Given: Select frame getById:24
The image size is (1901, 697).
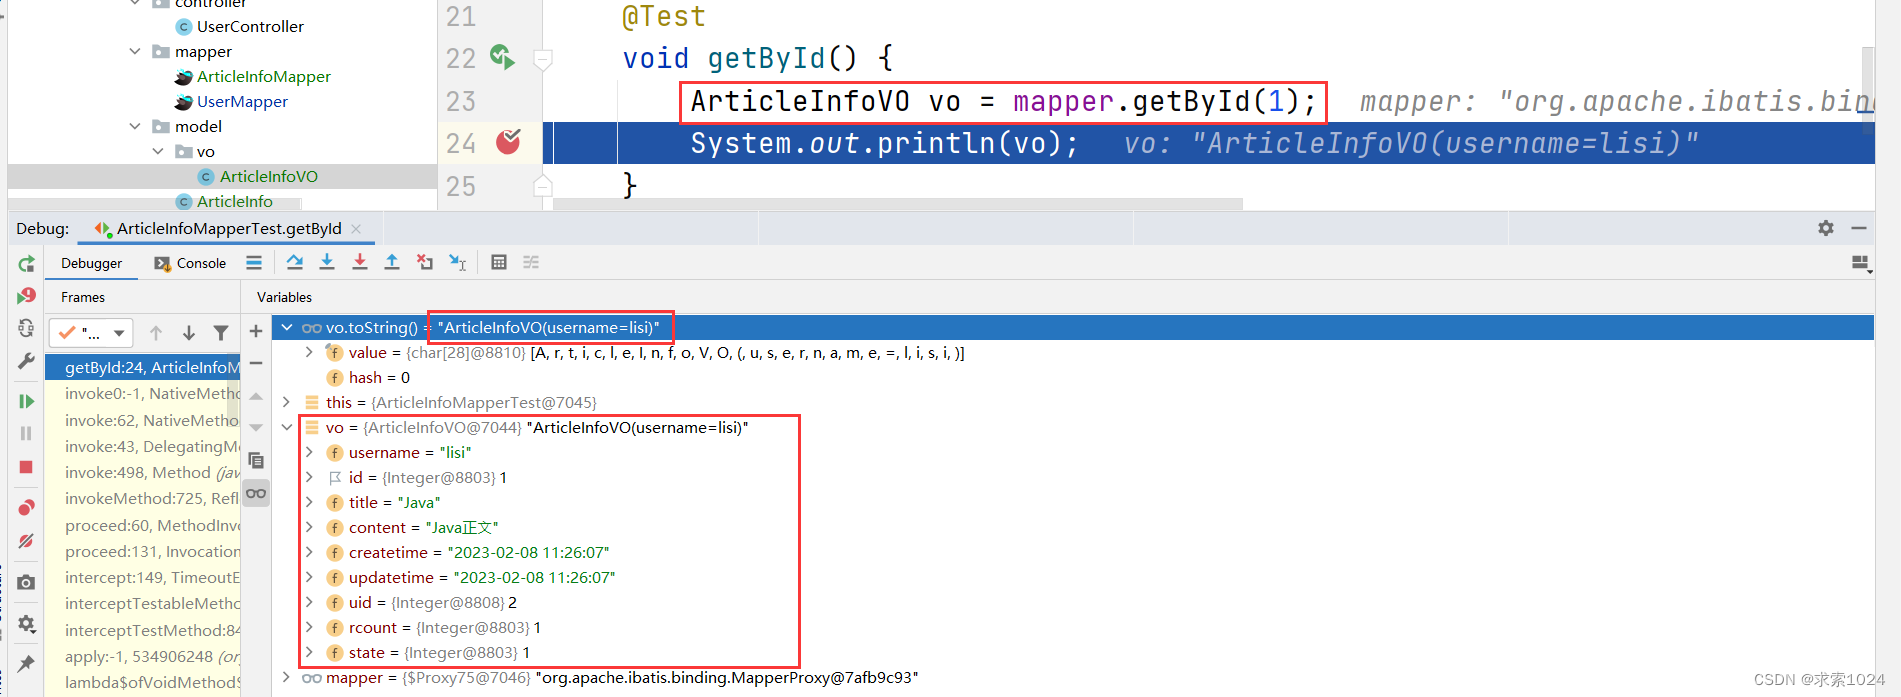Looking at the screenshot, I should [x=143, y=367].
